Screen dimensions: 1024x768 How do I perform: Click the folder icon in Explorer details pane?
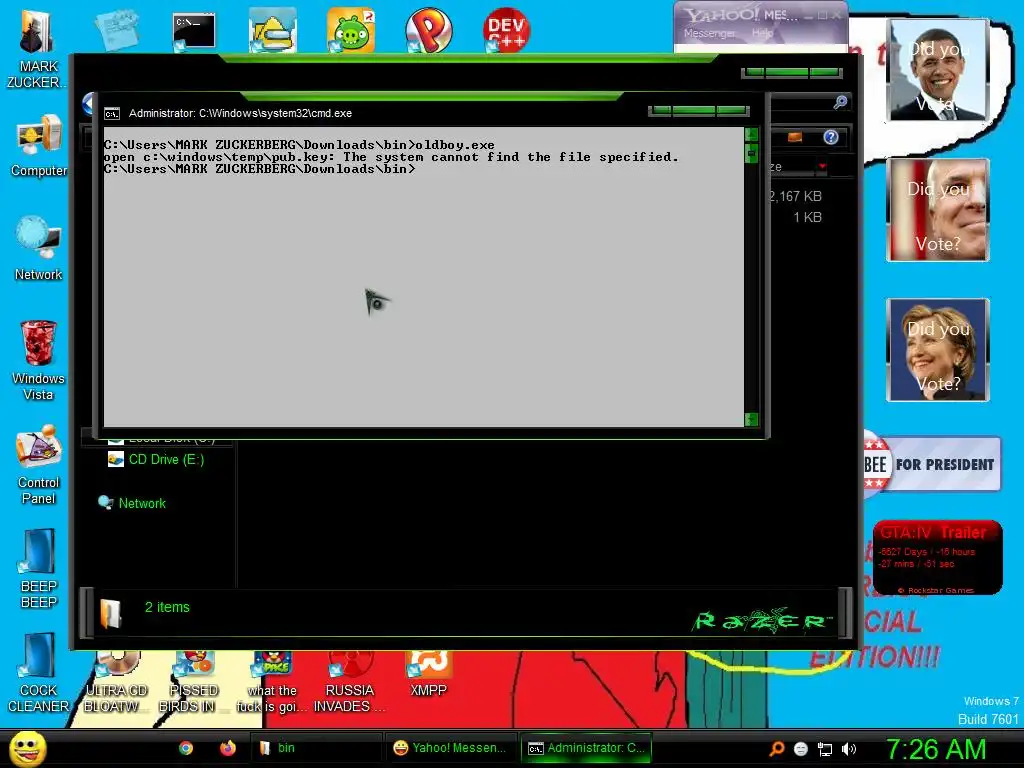(x=111, y=613)
